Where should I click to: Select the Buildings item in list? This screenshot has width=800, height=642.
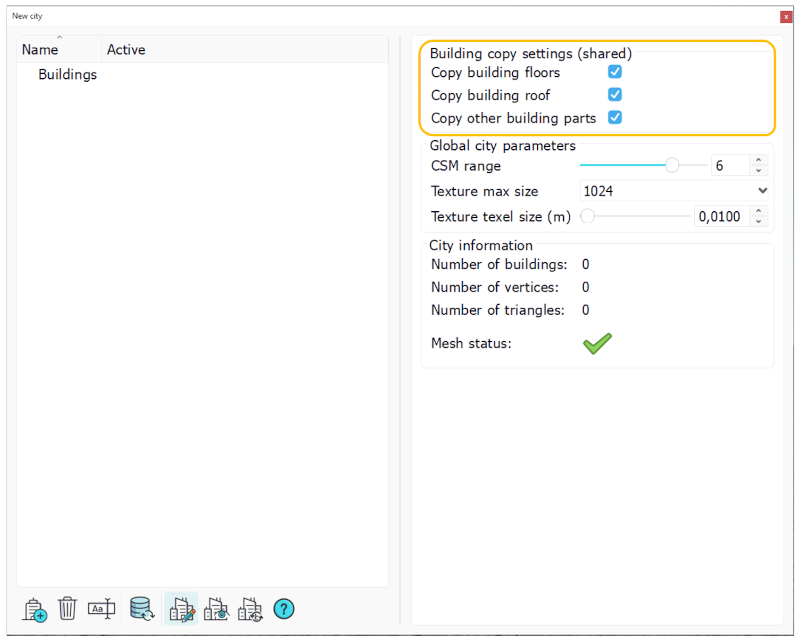(x=67, y=75)
